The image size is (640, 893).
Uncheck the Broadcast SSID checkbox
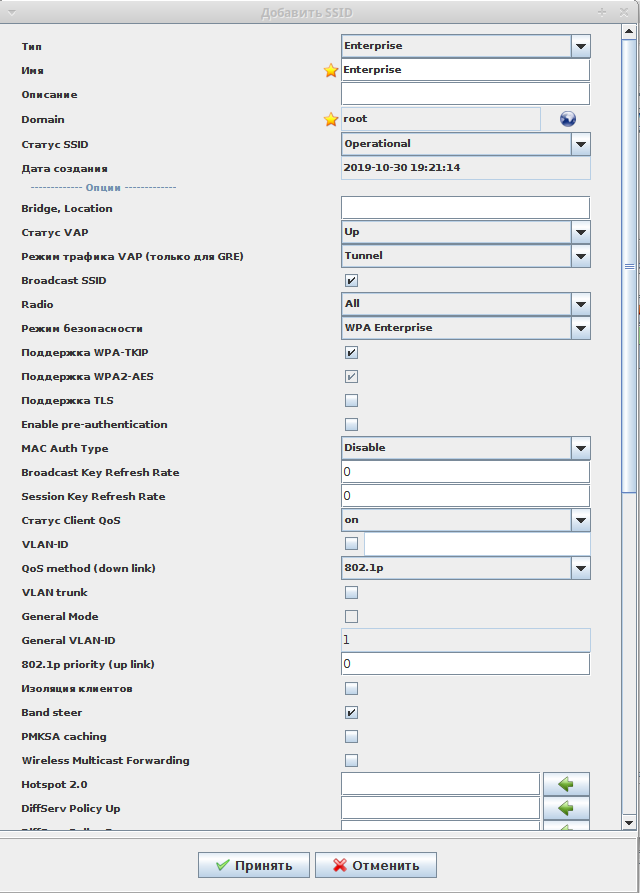pos(351,281)
